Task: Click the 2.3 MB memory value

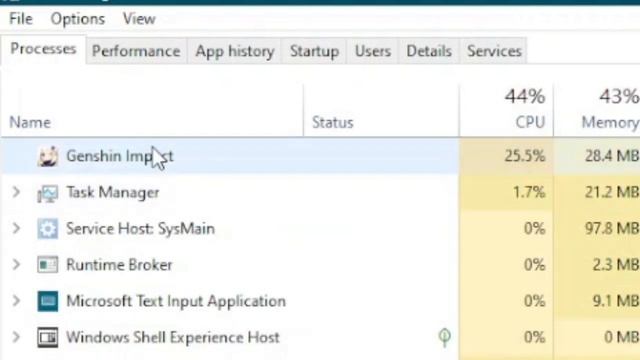Action: pyautogui.click(x=616, y=265)
